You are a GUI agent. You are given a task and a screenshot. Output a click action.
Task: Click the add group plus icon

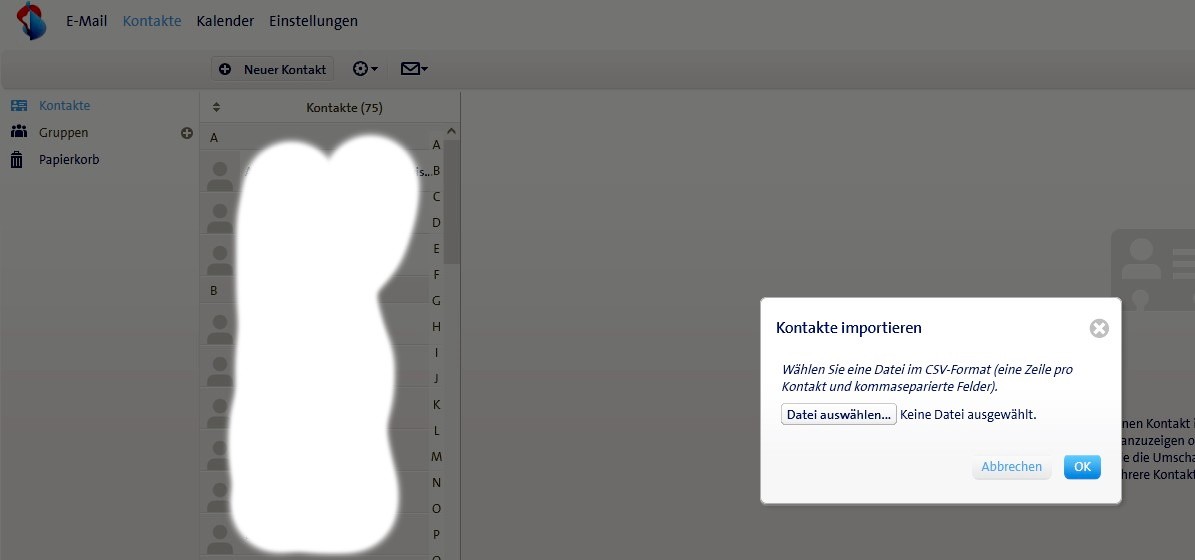(187, 133)
